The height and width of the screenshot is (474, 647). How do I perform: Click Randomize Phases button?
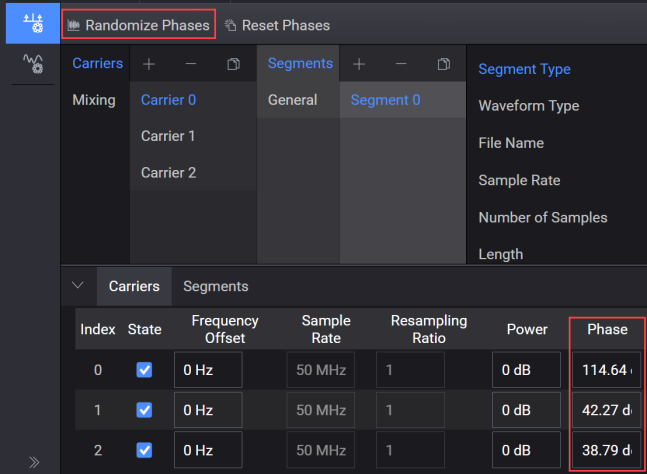point(139,25)
